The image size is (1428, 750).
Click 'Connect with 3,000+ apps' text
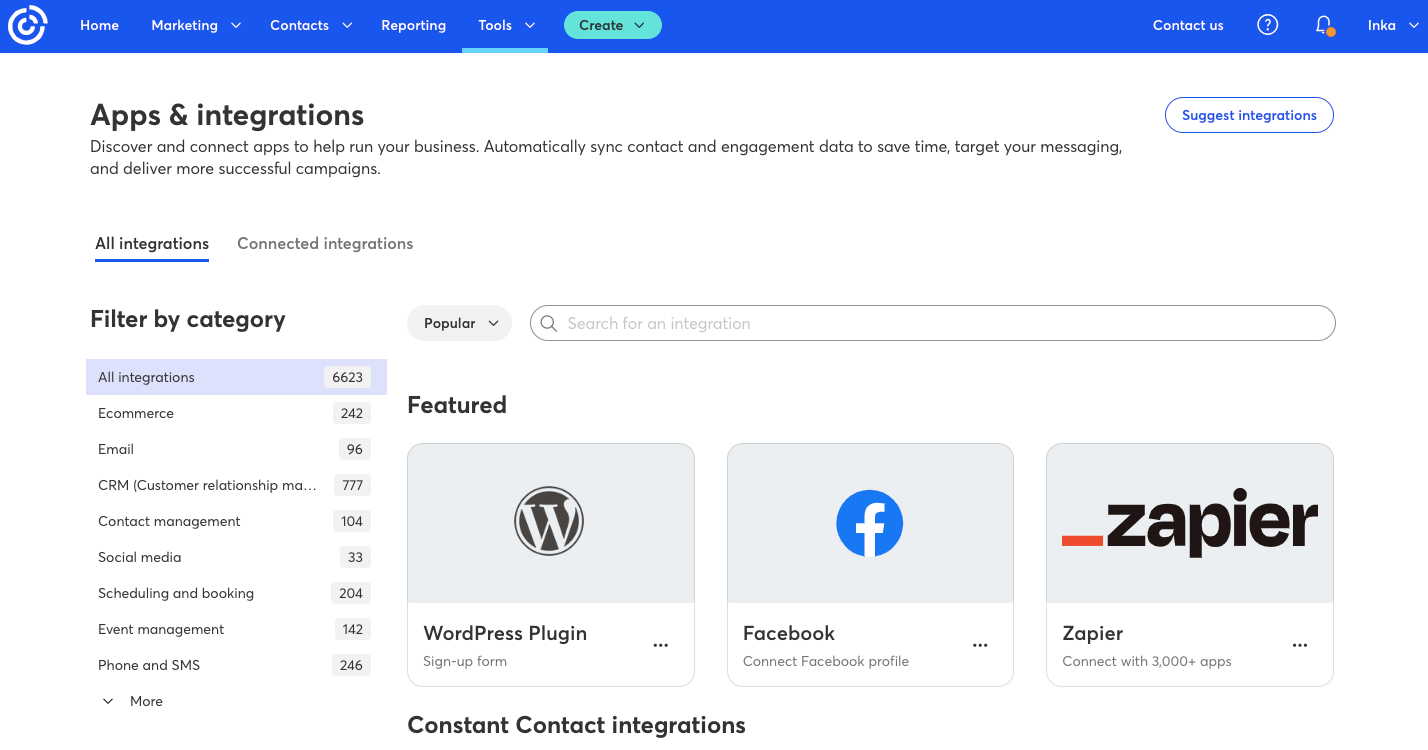(1147, 661)
